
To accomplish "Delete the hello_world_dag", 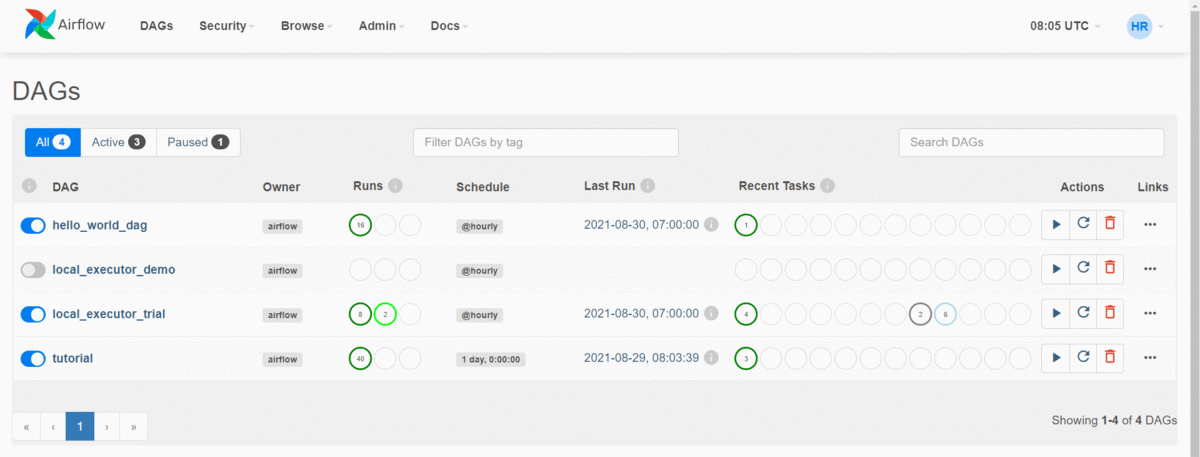I will point(1110,225).
